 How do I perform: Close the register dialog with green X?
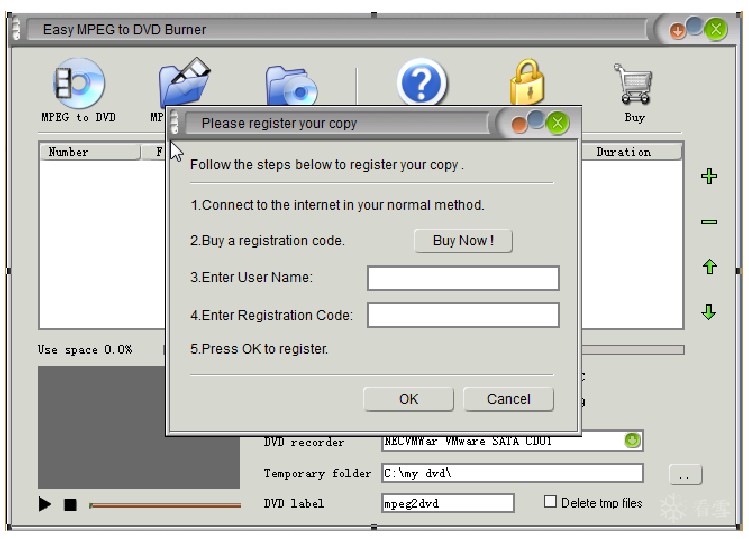point(557,123)
